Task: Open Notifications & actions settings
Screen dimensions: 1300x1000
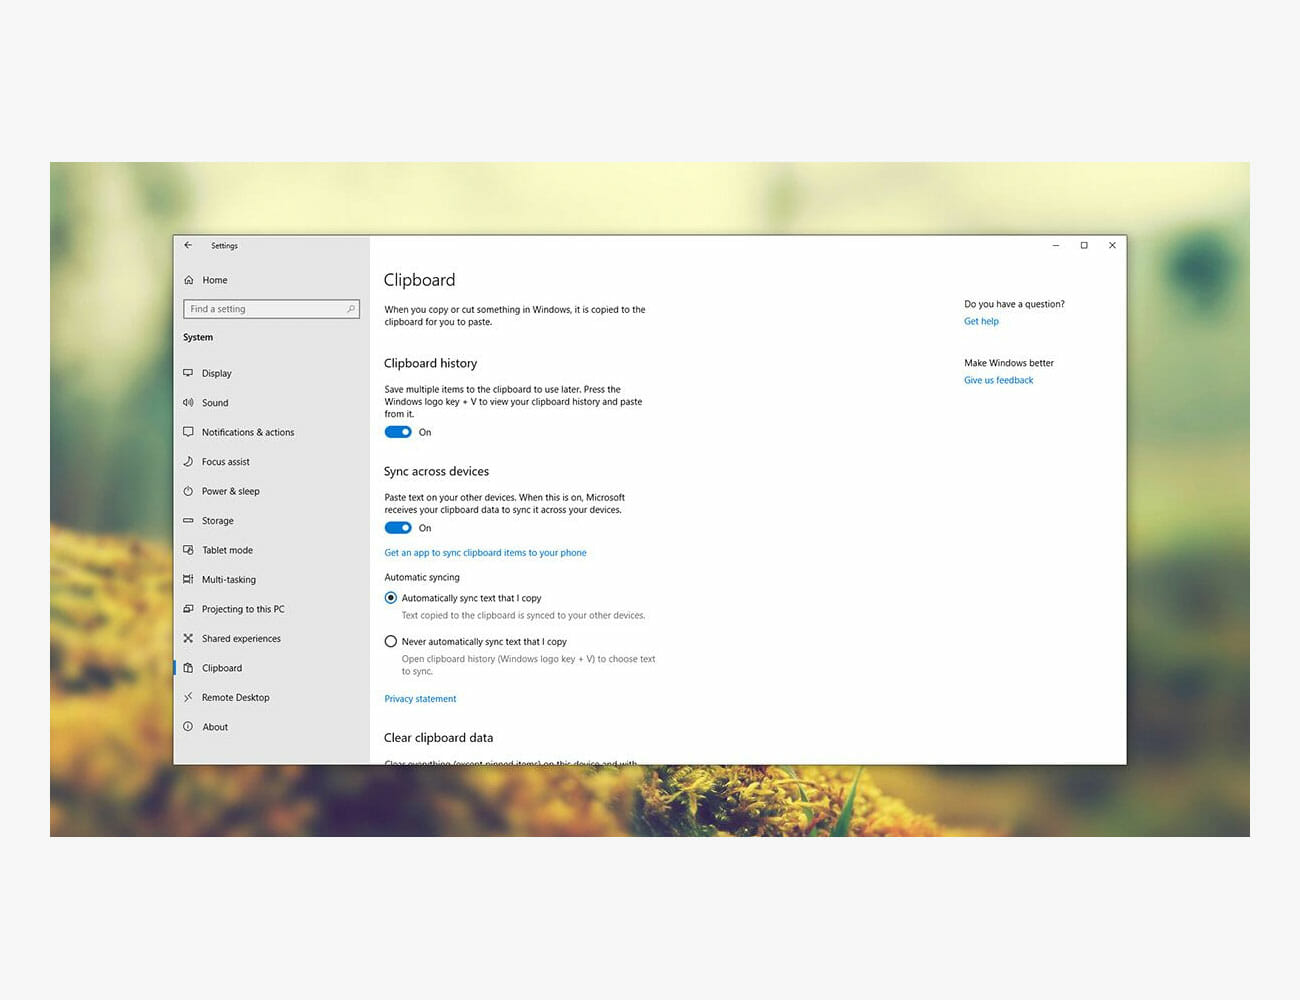Action: click(247, 432)
